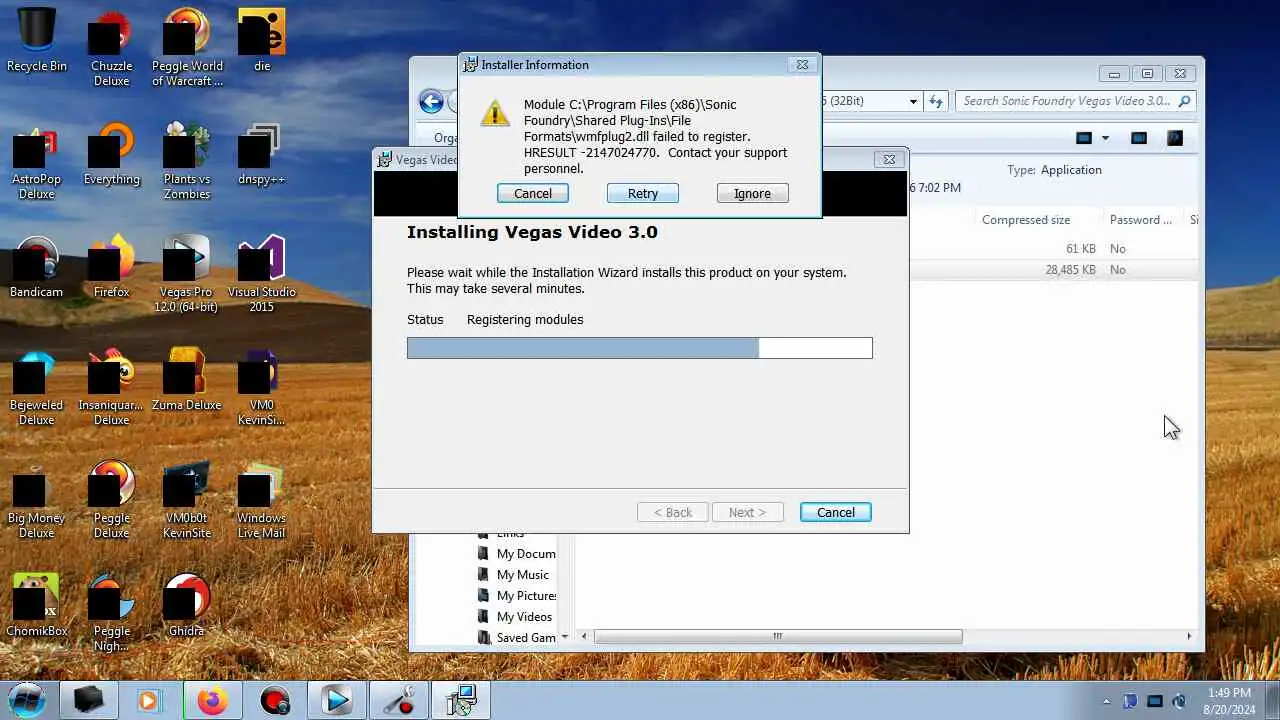This screenshot has width=1280, height=720.
Task: Show hidden tray icons arrow
Action: pyautogui.click(x=1106, y=701)
